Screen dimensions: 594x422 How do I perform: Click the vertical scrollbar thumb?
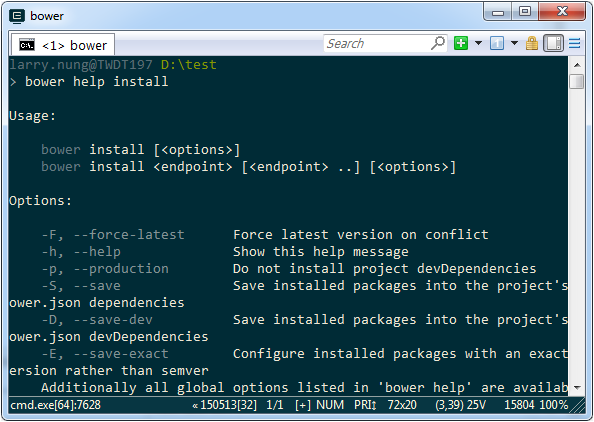point(577,82)
